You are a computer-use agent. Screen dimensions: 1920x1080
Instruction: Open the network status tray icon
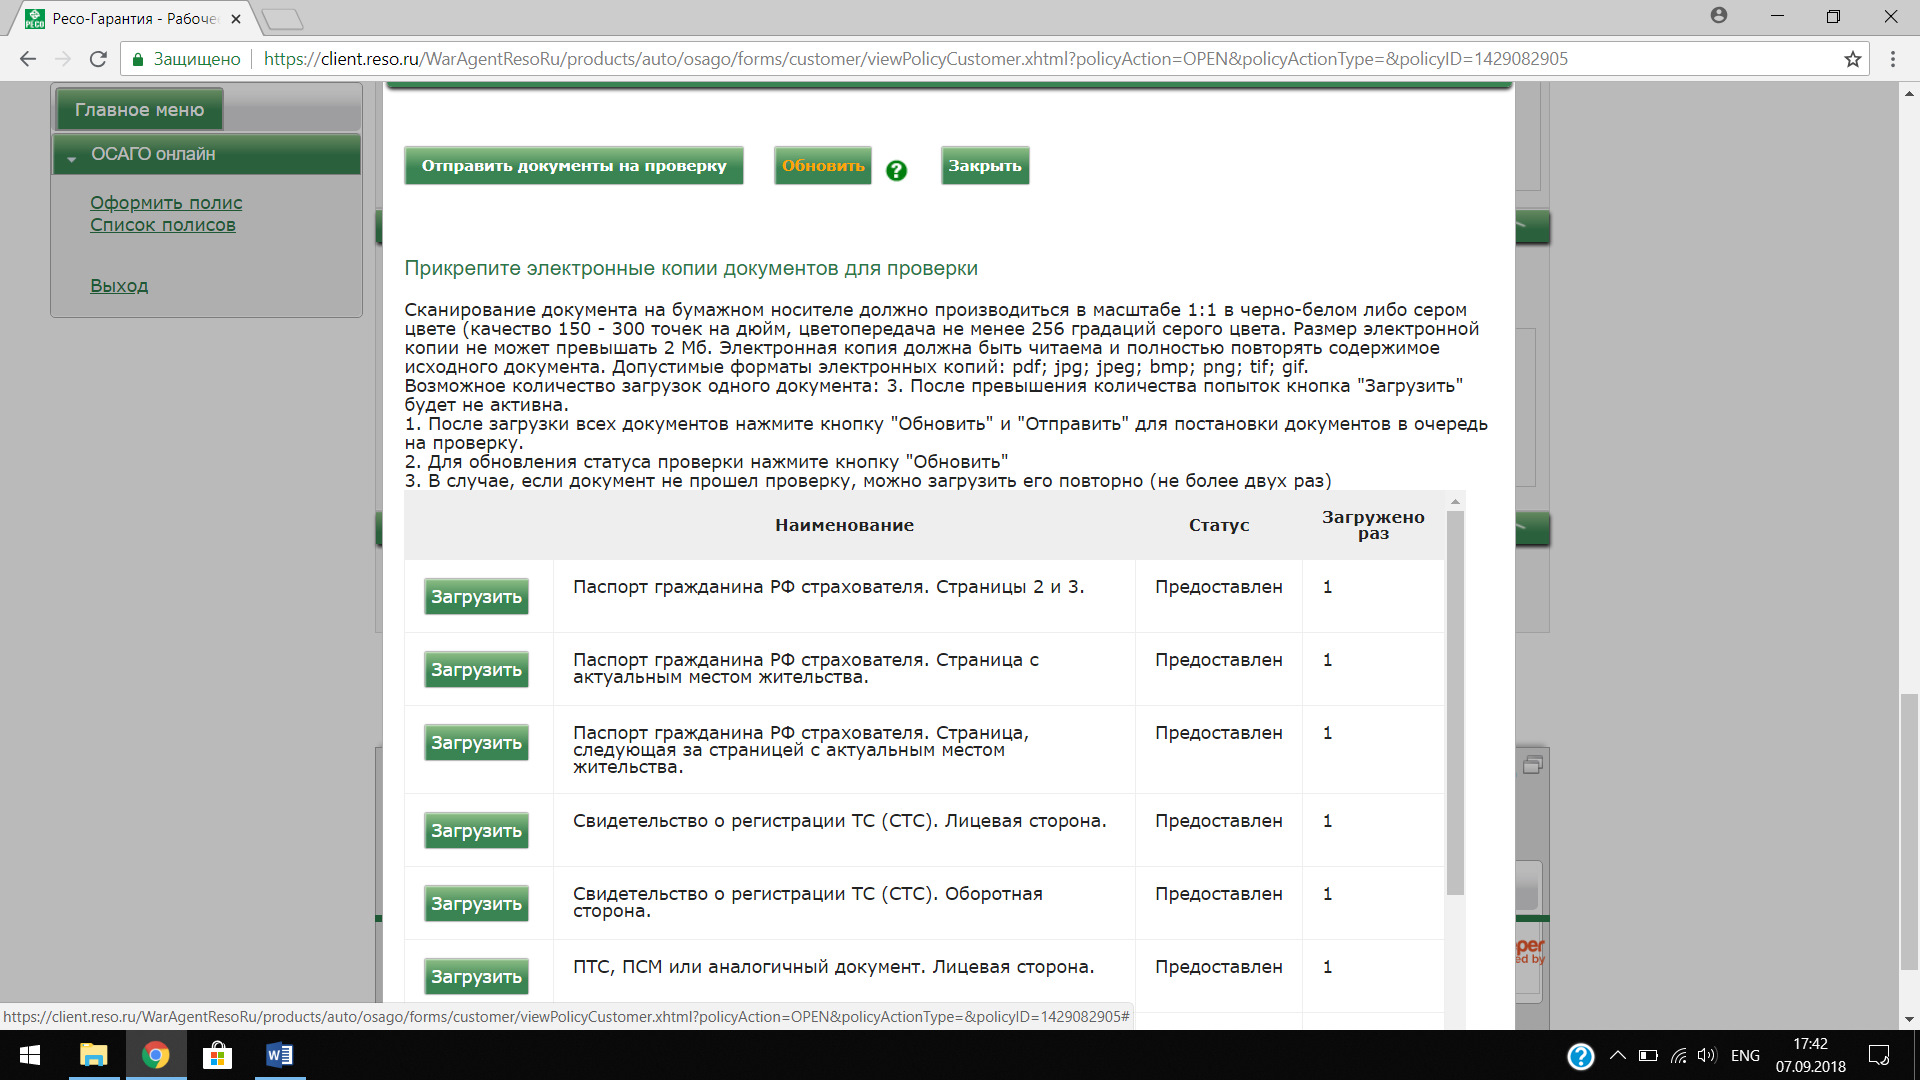click(1679, 1056)
